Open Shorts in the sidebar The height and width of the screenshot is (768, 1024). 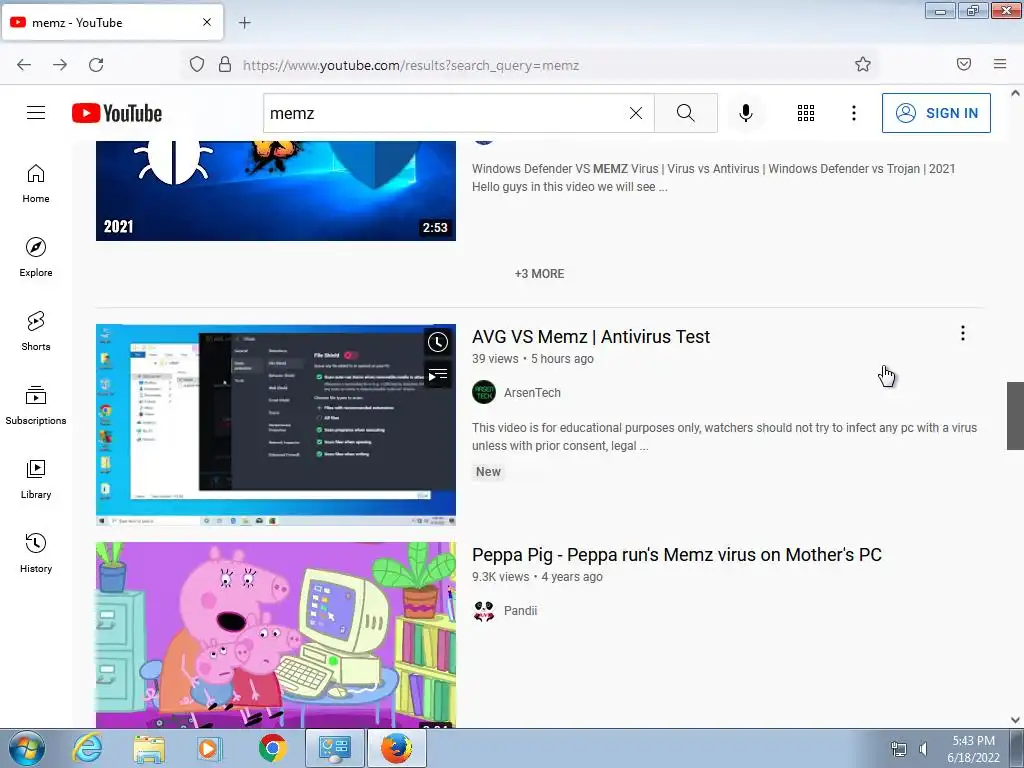click(x=36, y=331)
